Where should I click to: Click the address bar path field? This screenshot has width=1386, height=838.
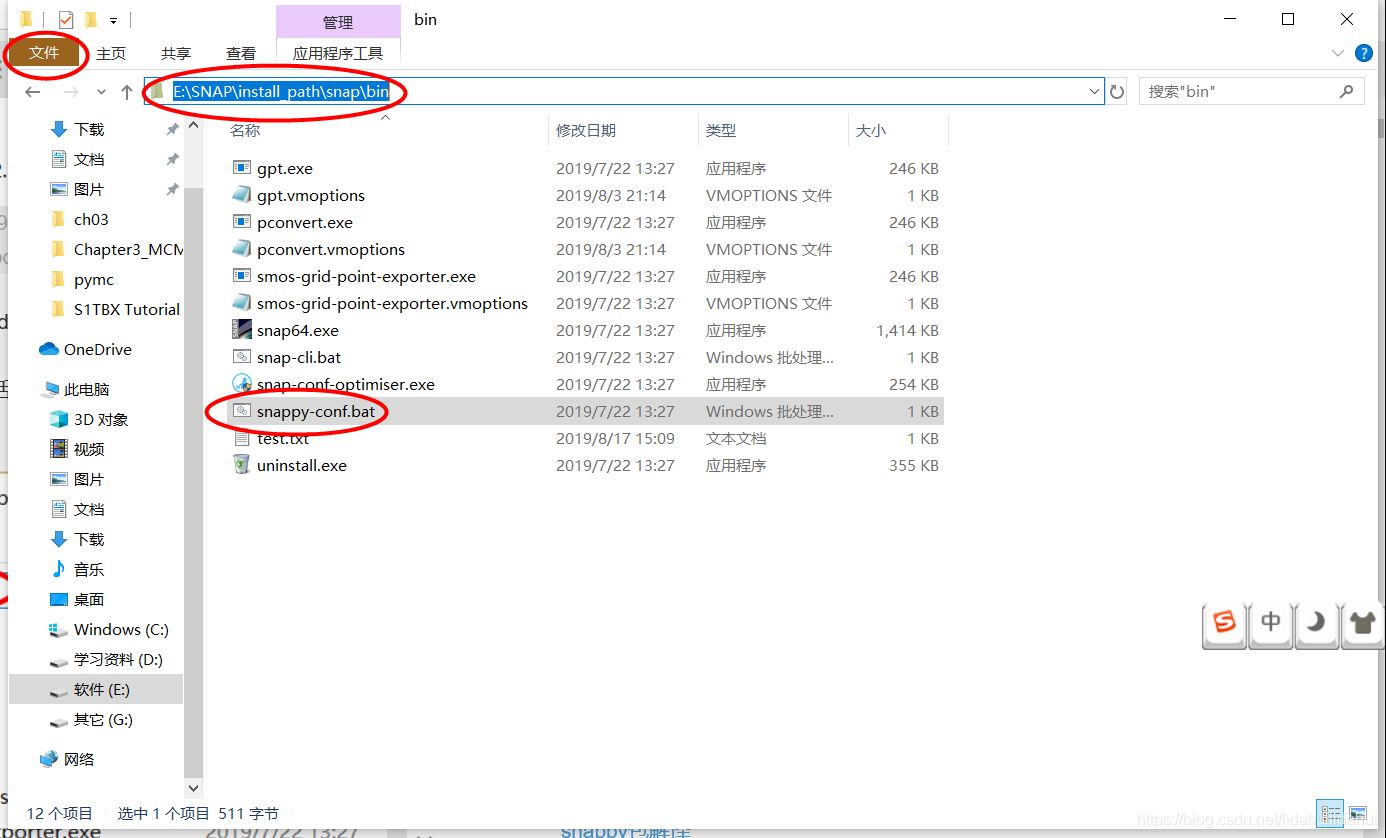624,91
